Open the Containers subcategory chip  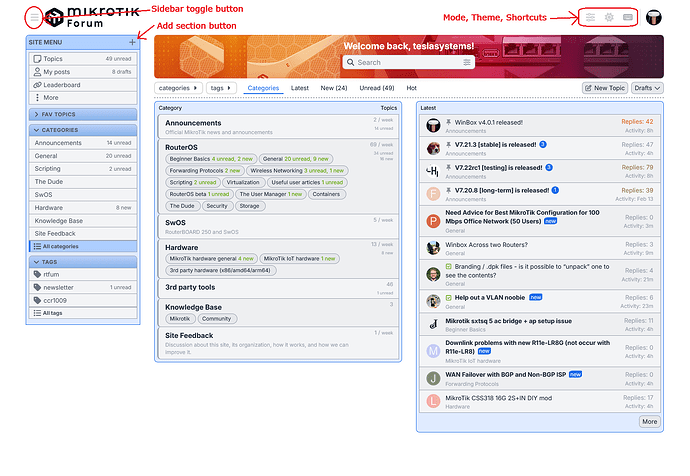point(326,194)
